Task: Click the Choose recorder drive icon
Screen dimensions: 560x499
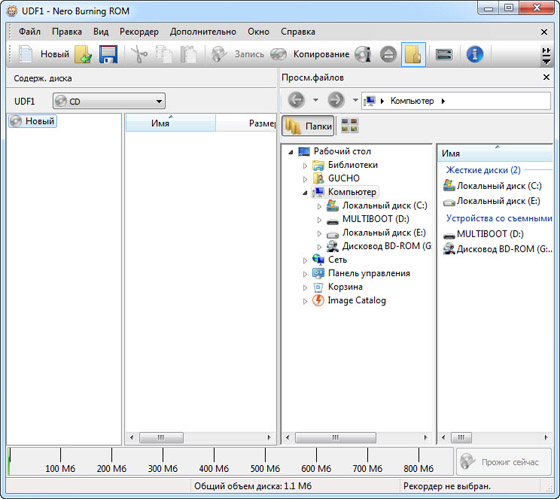Action: [444, 54]
